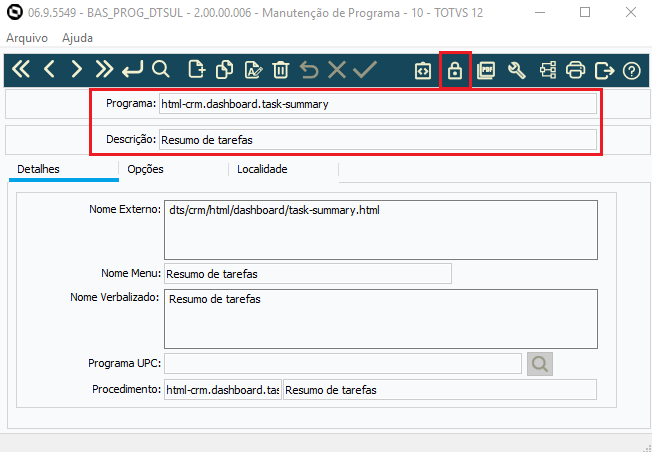Viewport: 652px width, 452px height.
Task: Open the hierarchy tree structure icon
Action: (548, 70)
